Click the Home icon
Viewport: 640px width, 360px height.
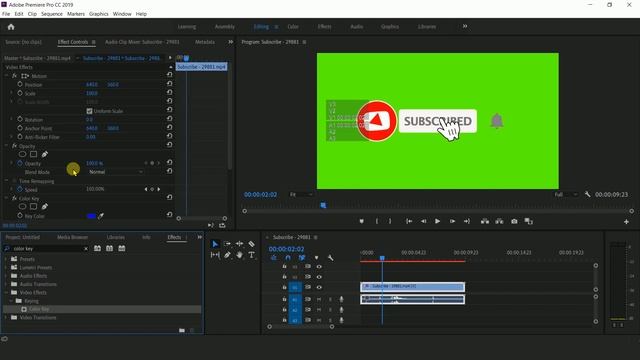[11, 27]
